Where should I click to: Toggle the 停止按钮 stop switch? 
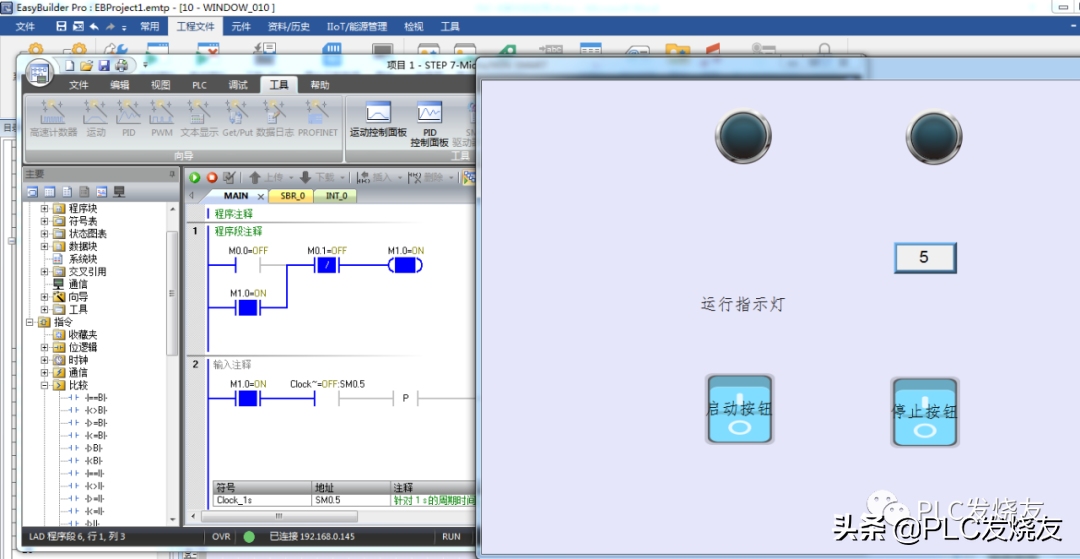coord(924,412)
